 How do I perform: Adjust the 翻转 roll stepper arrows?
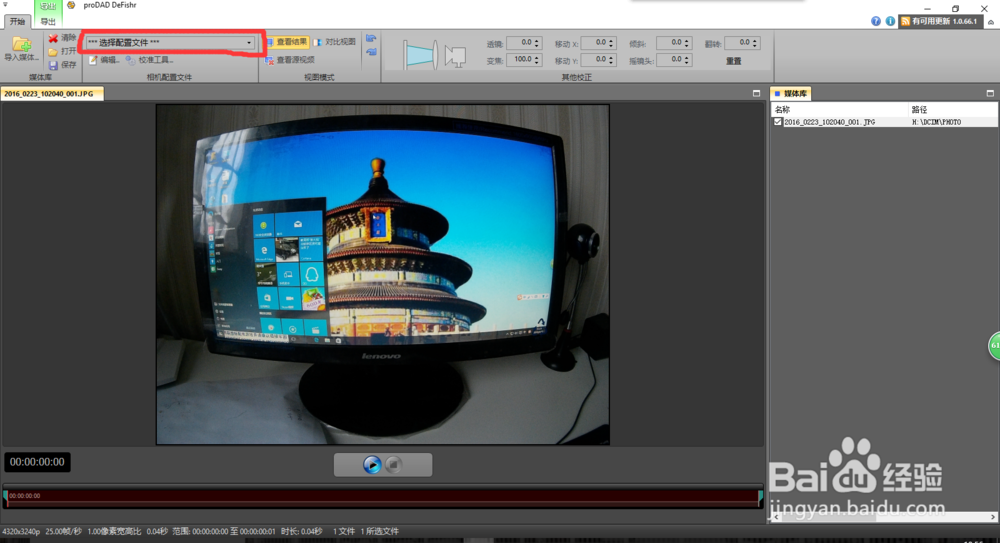point(755,43)
